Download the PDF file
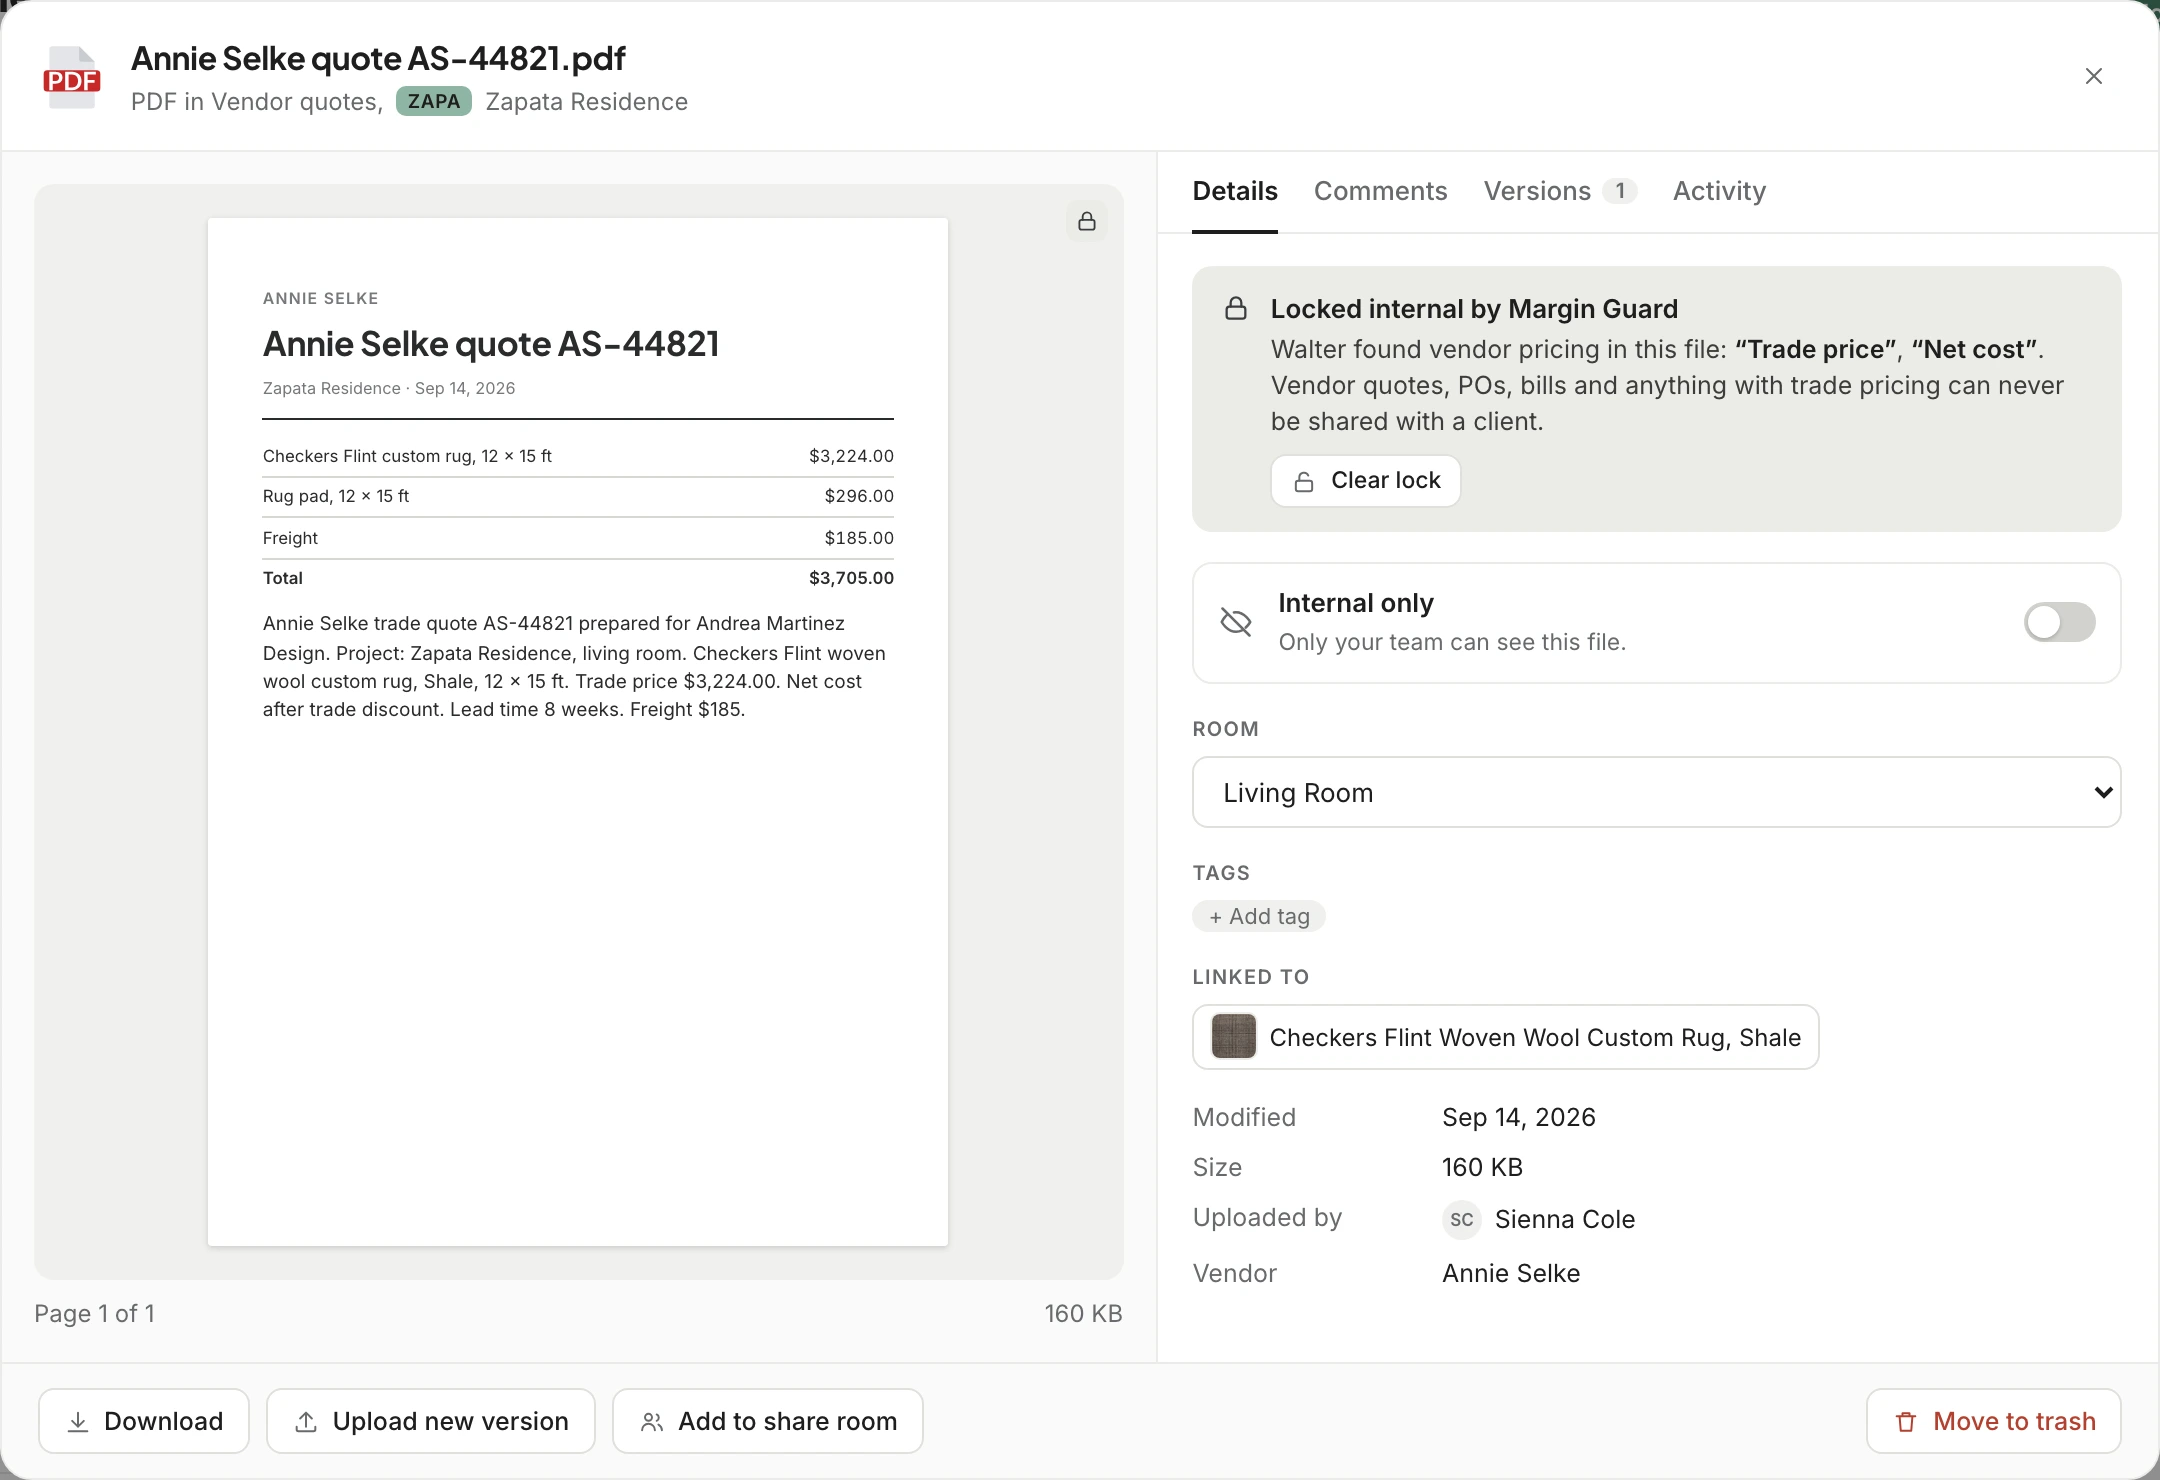This screenshot has height=1480, width=2160. 144,1421
